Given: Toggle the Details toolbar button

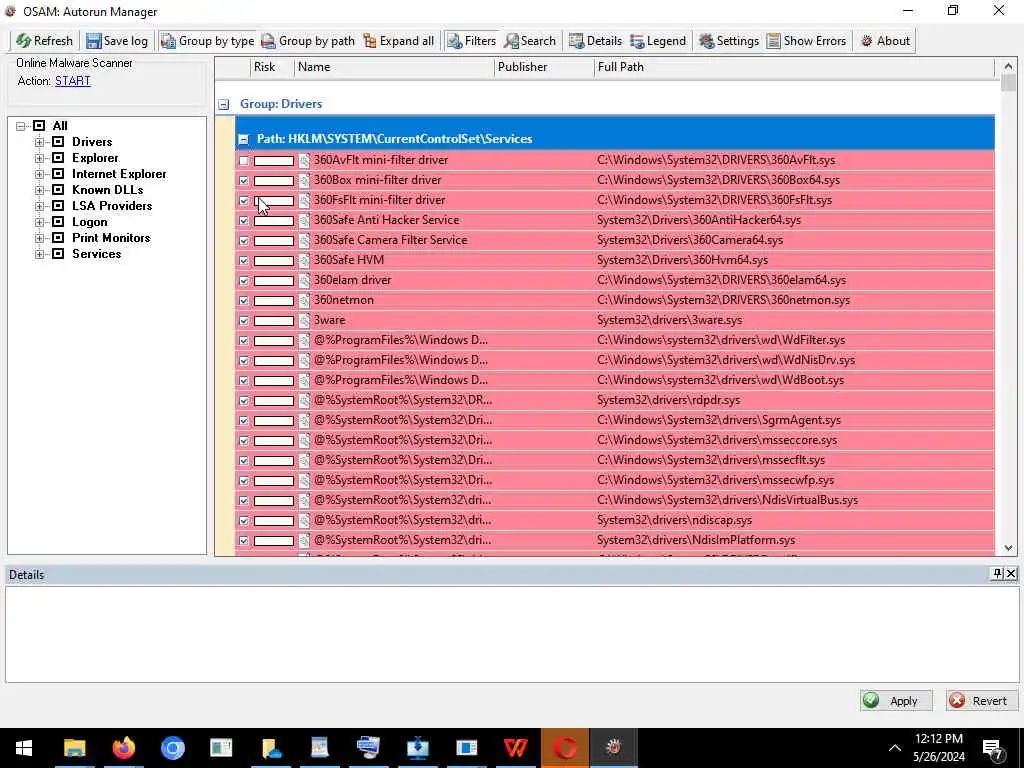Looking at the screenshot, I should (x=595, y=40).
